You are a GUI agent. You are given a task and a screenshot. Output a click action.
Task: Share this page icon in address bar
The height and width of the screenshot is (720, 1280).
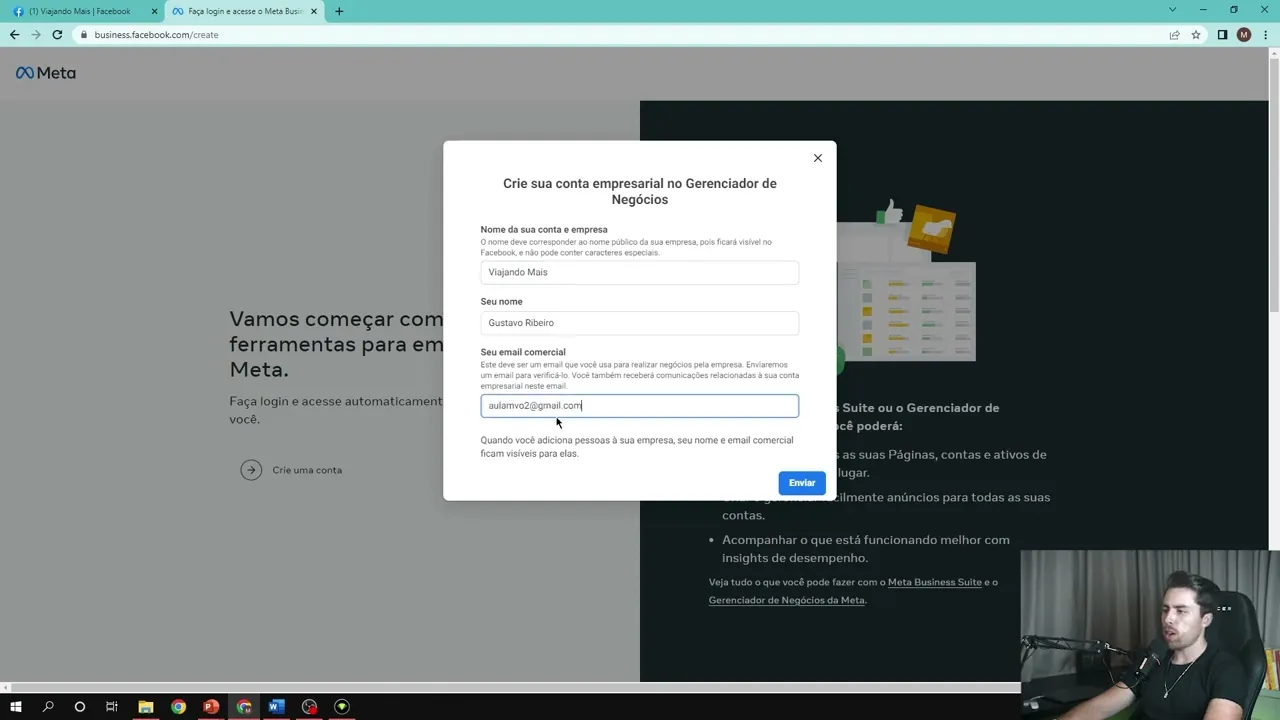(1174, 35)
